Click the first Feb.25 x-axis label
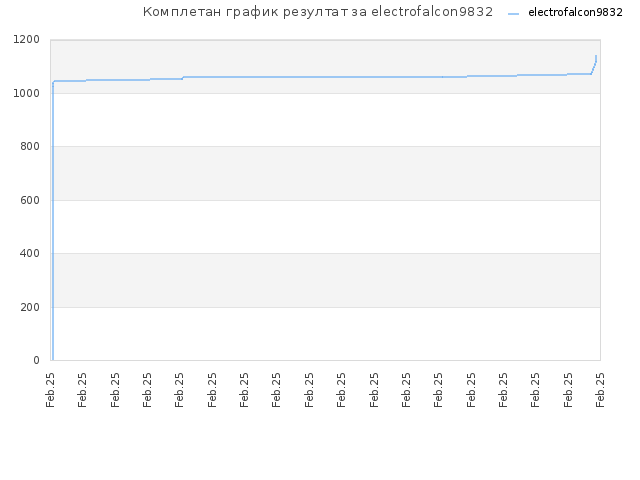This screenshot has width=640, height=480. pos(50,390)
